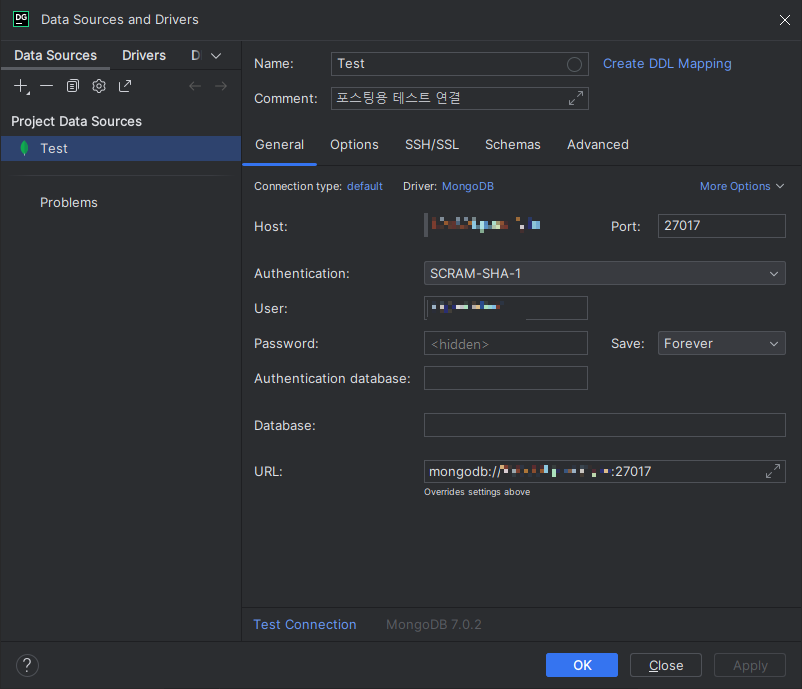This screenshot has height=689, width=802.
Task: Focus the Host input field
Action: tap(506, 226)
